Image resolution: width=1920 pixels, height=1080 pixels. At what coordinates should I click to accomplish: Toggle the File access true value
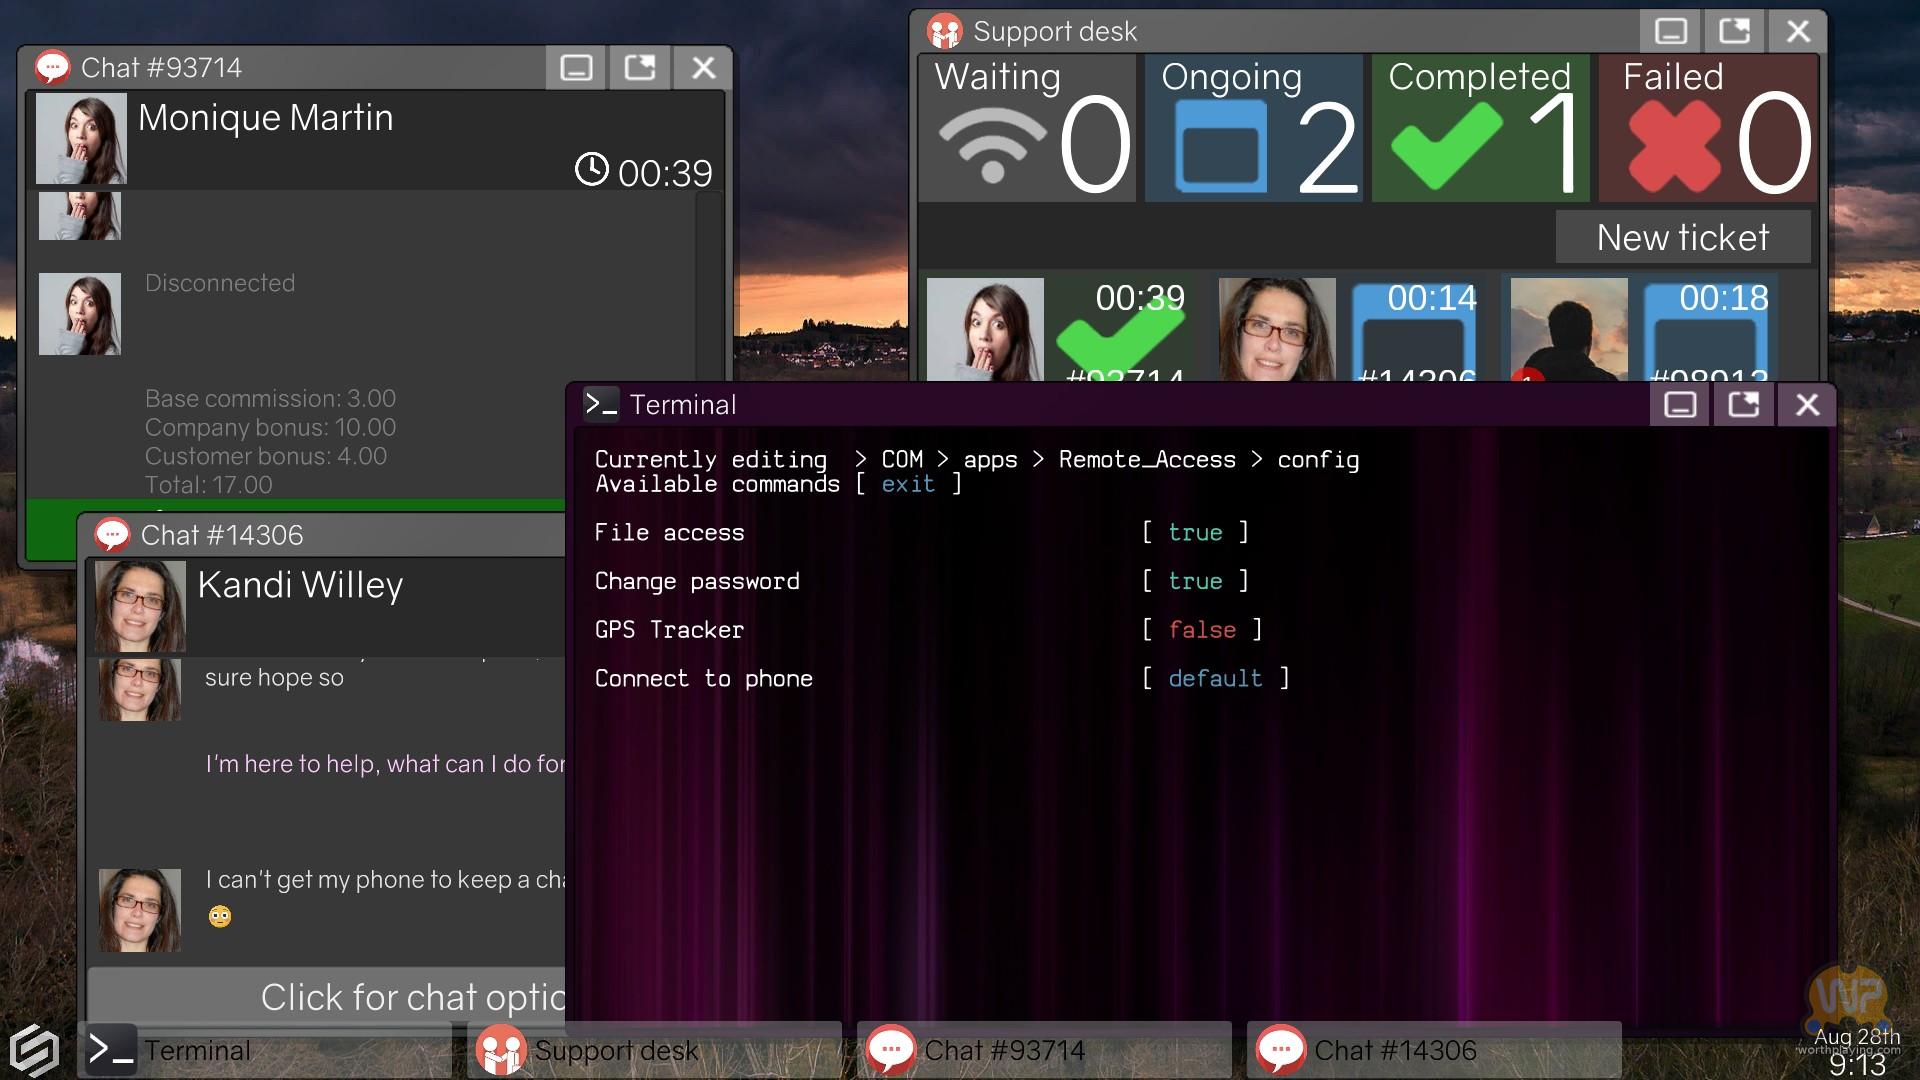[1195, 533]
